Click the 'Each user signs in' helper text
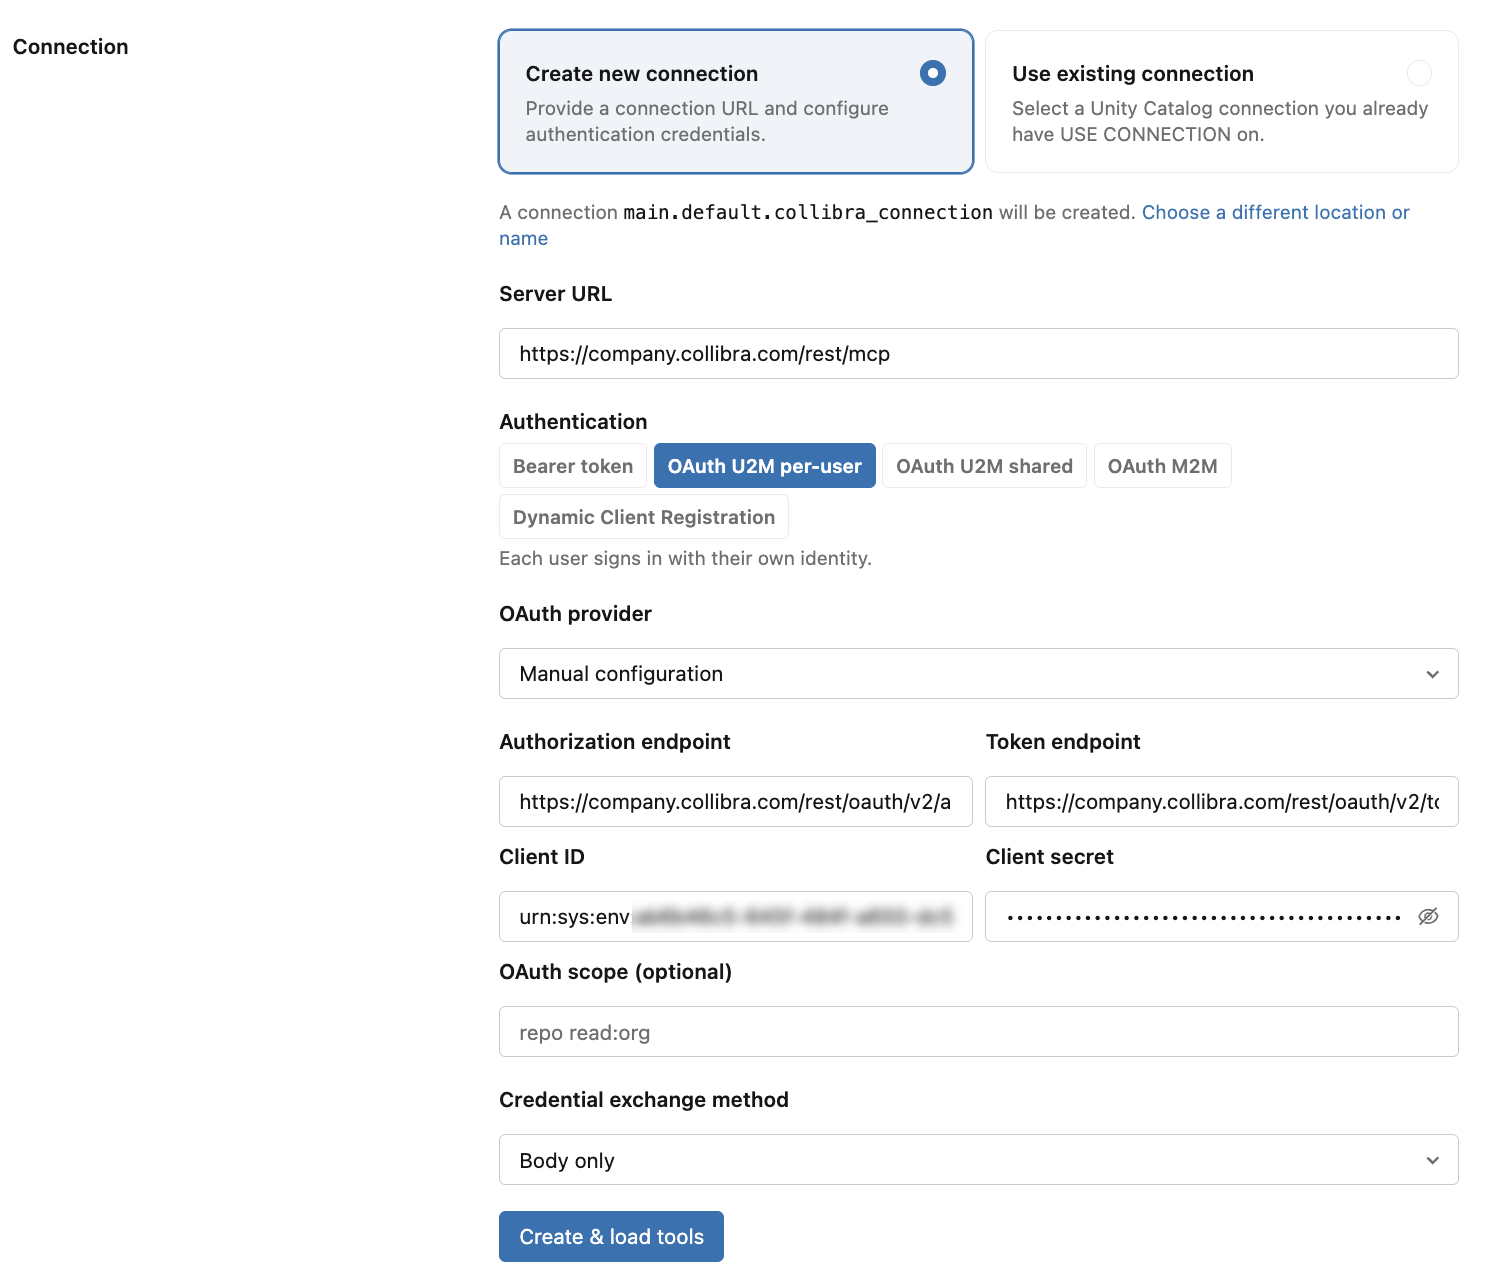Image resolution: width=1496 pixels, height=1284 pixels. click(685, 558)
